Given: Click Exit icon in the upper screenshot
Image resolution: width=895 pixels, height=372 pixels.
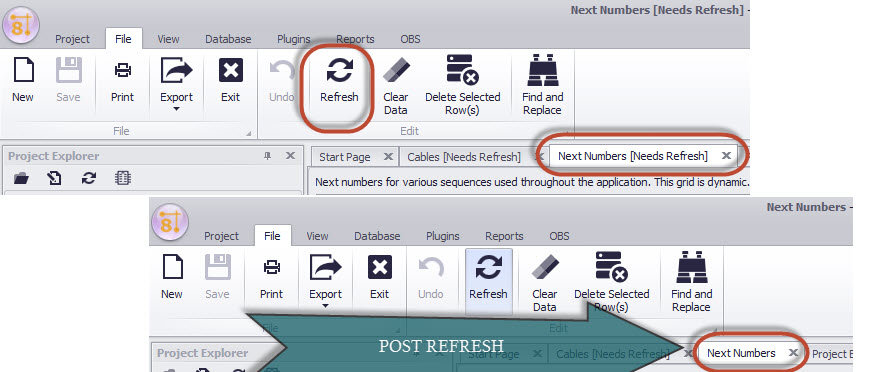Looking at the screenshot, I should pyautogui.click(x=231, y=71).
